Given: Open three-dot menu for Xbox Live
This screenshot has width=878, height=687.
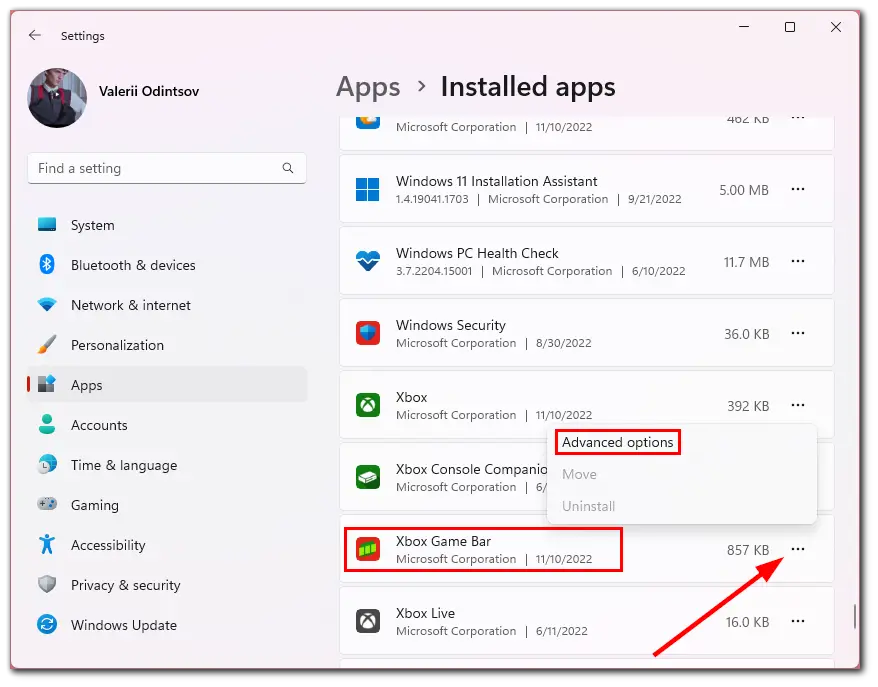Looking at the screenshot, I should (798, 621).
